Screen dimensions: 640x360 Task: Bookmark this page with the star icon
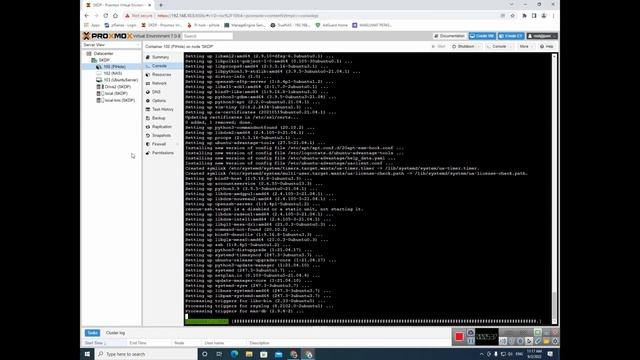513,16
